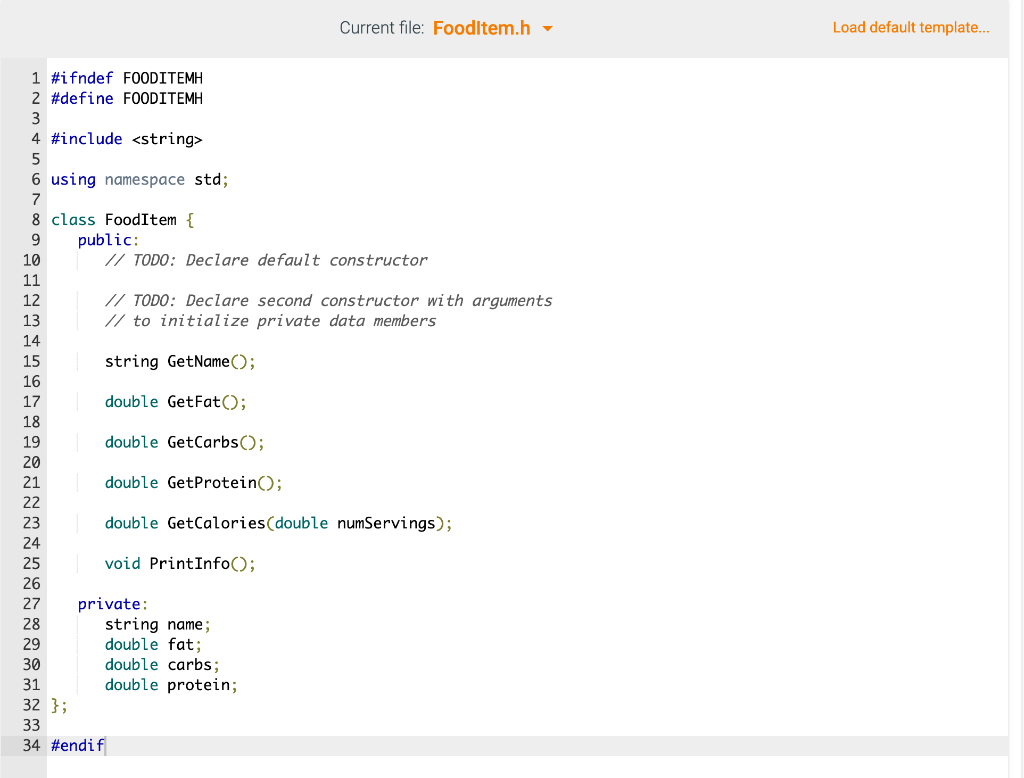Click the dropdown arrow next to FoodItem.h

(x=547, y=29)
